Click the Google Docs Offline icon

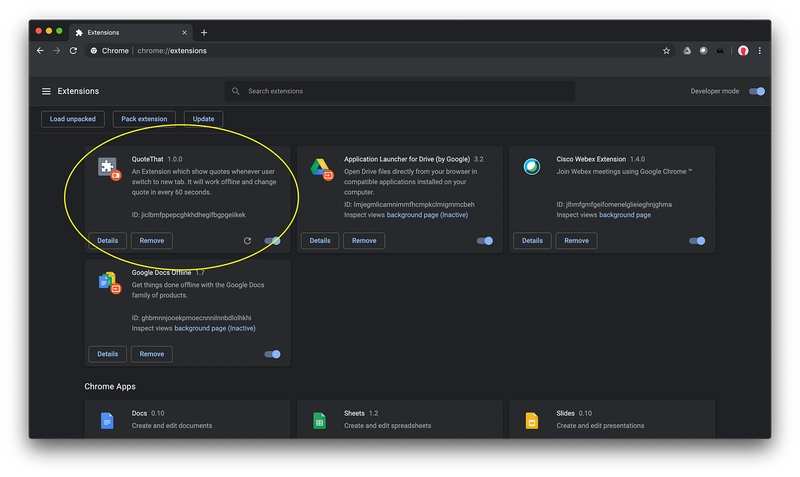tap(109, 282)
